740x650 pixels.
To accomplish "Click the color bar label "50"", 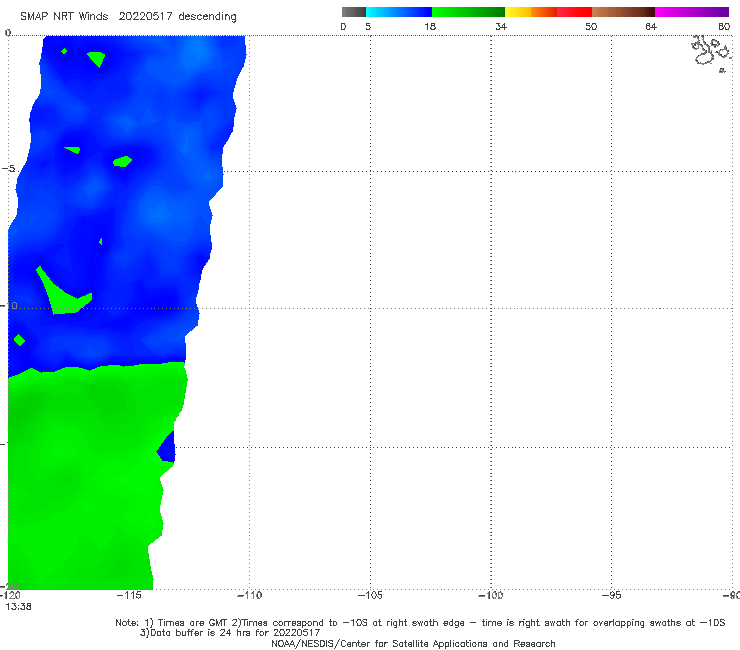I will tap(591, 27).
